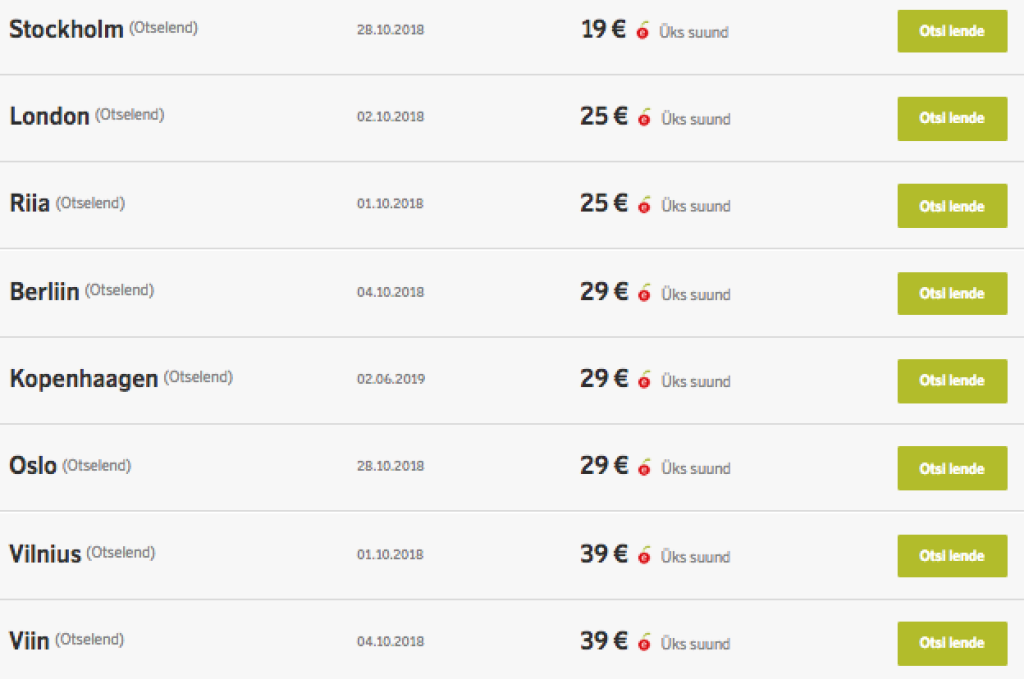
Task: Select the Stockholm destination name
Action: pos(66,29)
